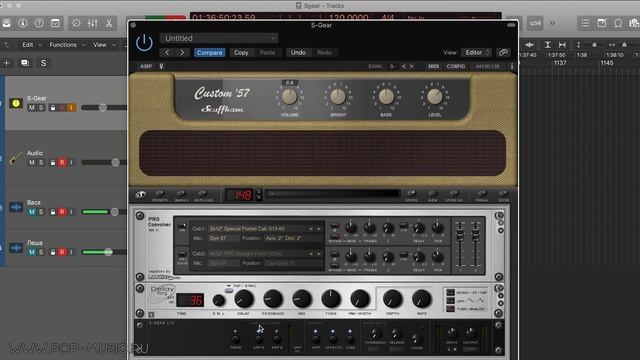
Task: Click the Delay DEPTH knob
Action: click(392, 299)
